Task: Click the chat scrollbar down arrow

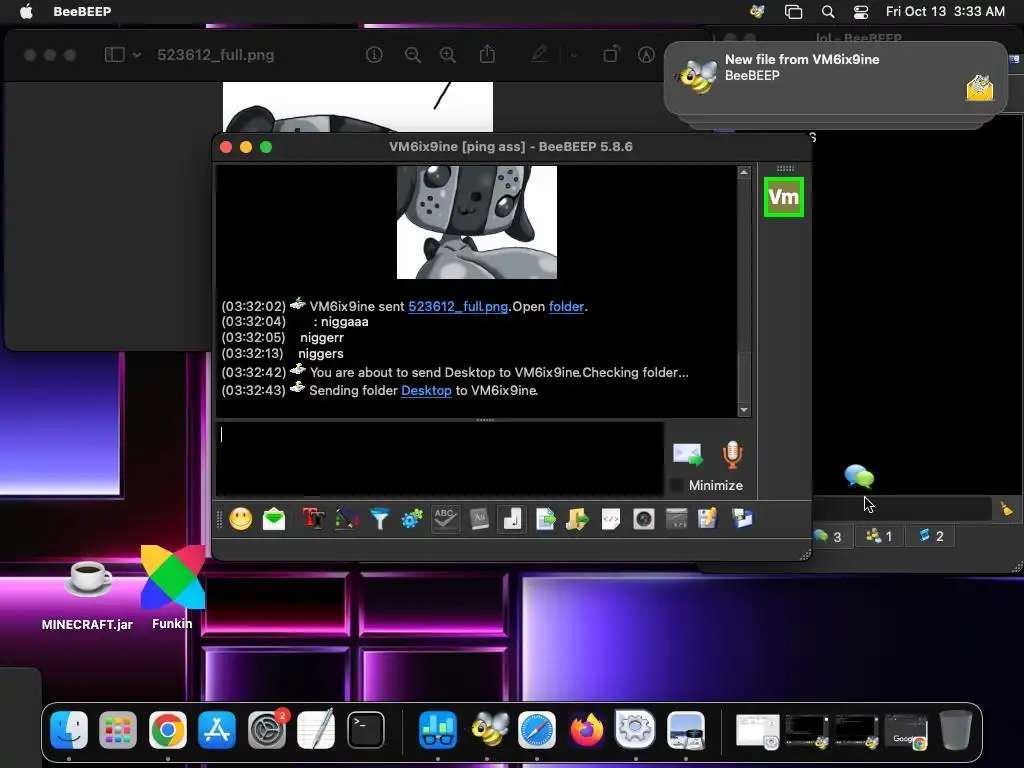Action: click(x=744, y=410)
